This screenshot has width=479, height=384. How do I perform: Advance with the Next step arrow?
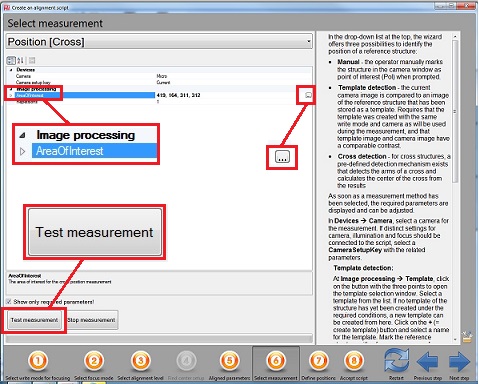(459, 362)
